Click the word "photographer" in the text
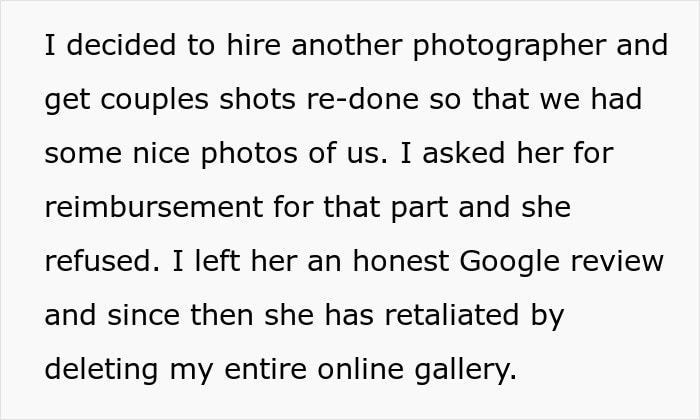The height and width of the screenshot is (420, 700). click(509, 46)
